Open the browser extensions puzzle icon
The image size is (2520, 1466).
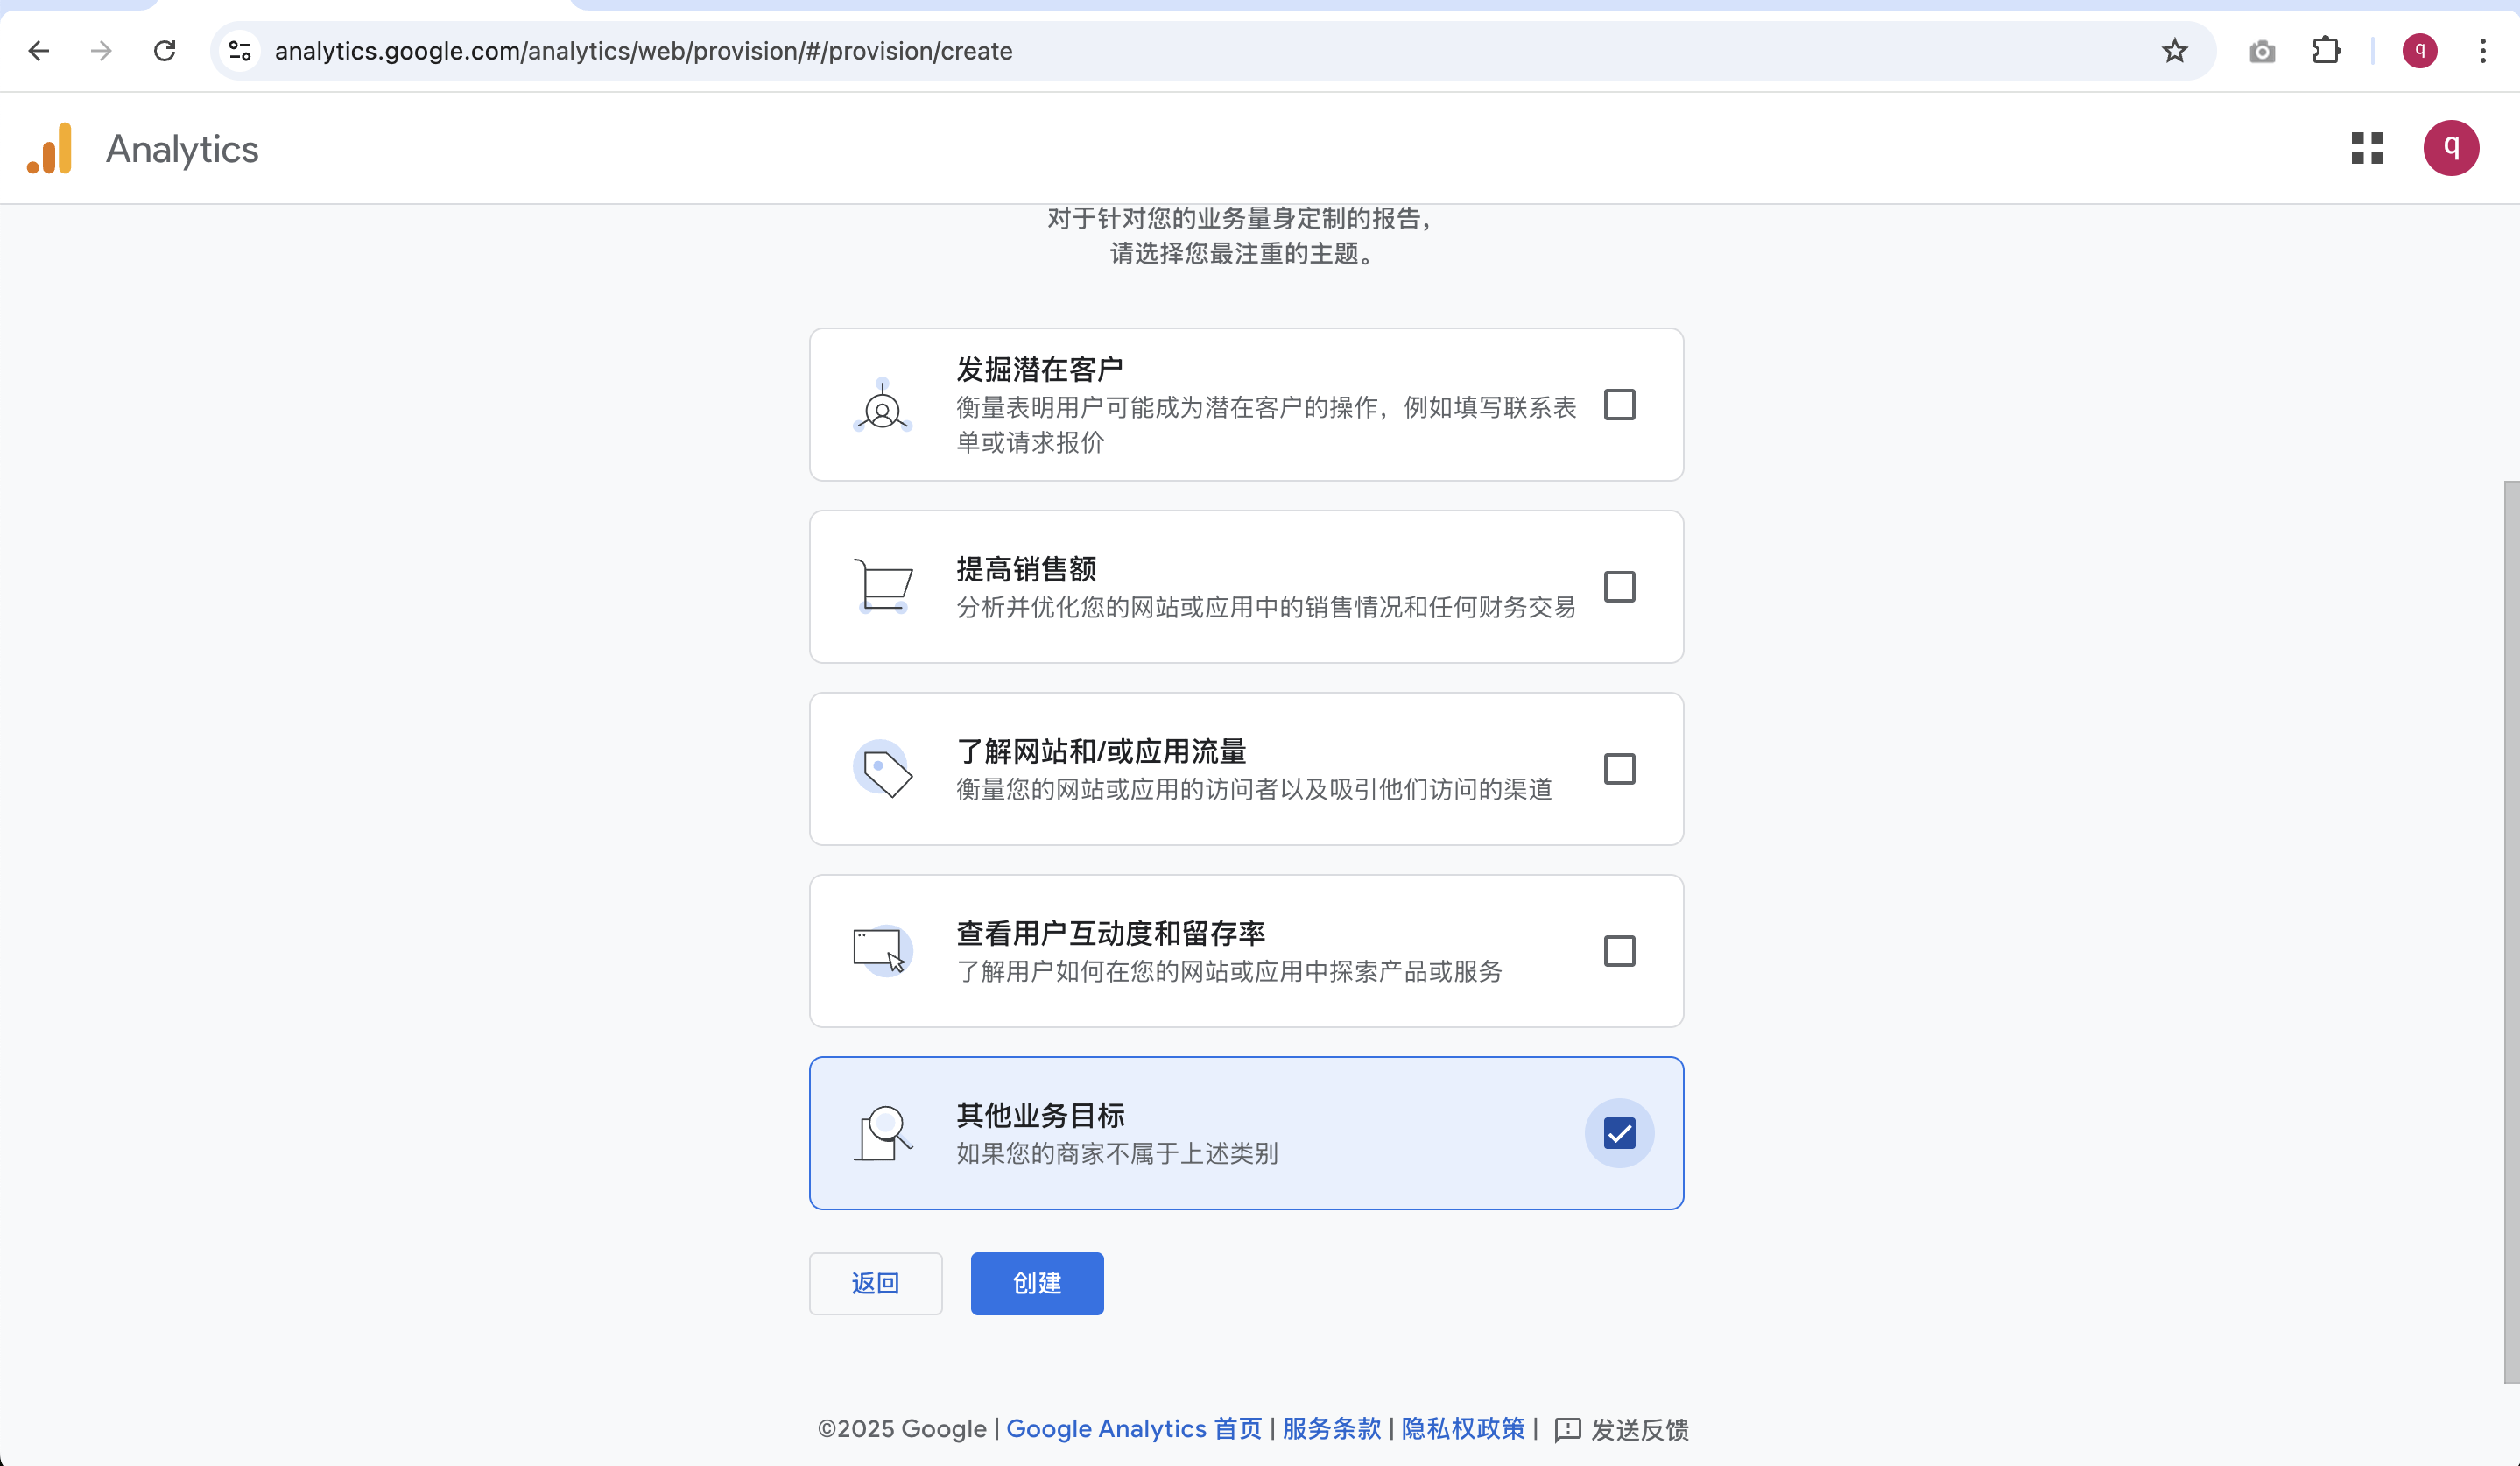pyautogui.click(x=2326, y=51)
